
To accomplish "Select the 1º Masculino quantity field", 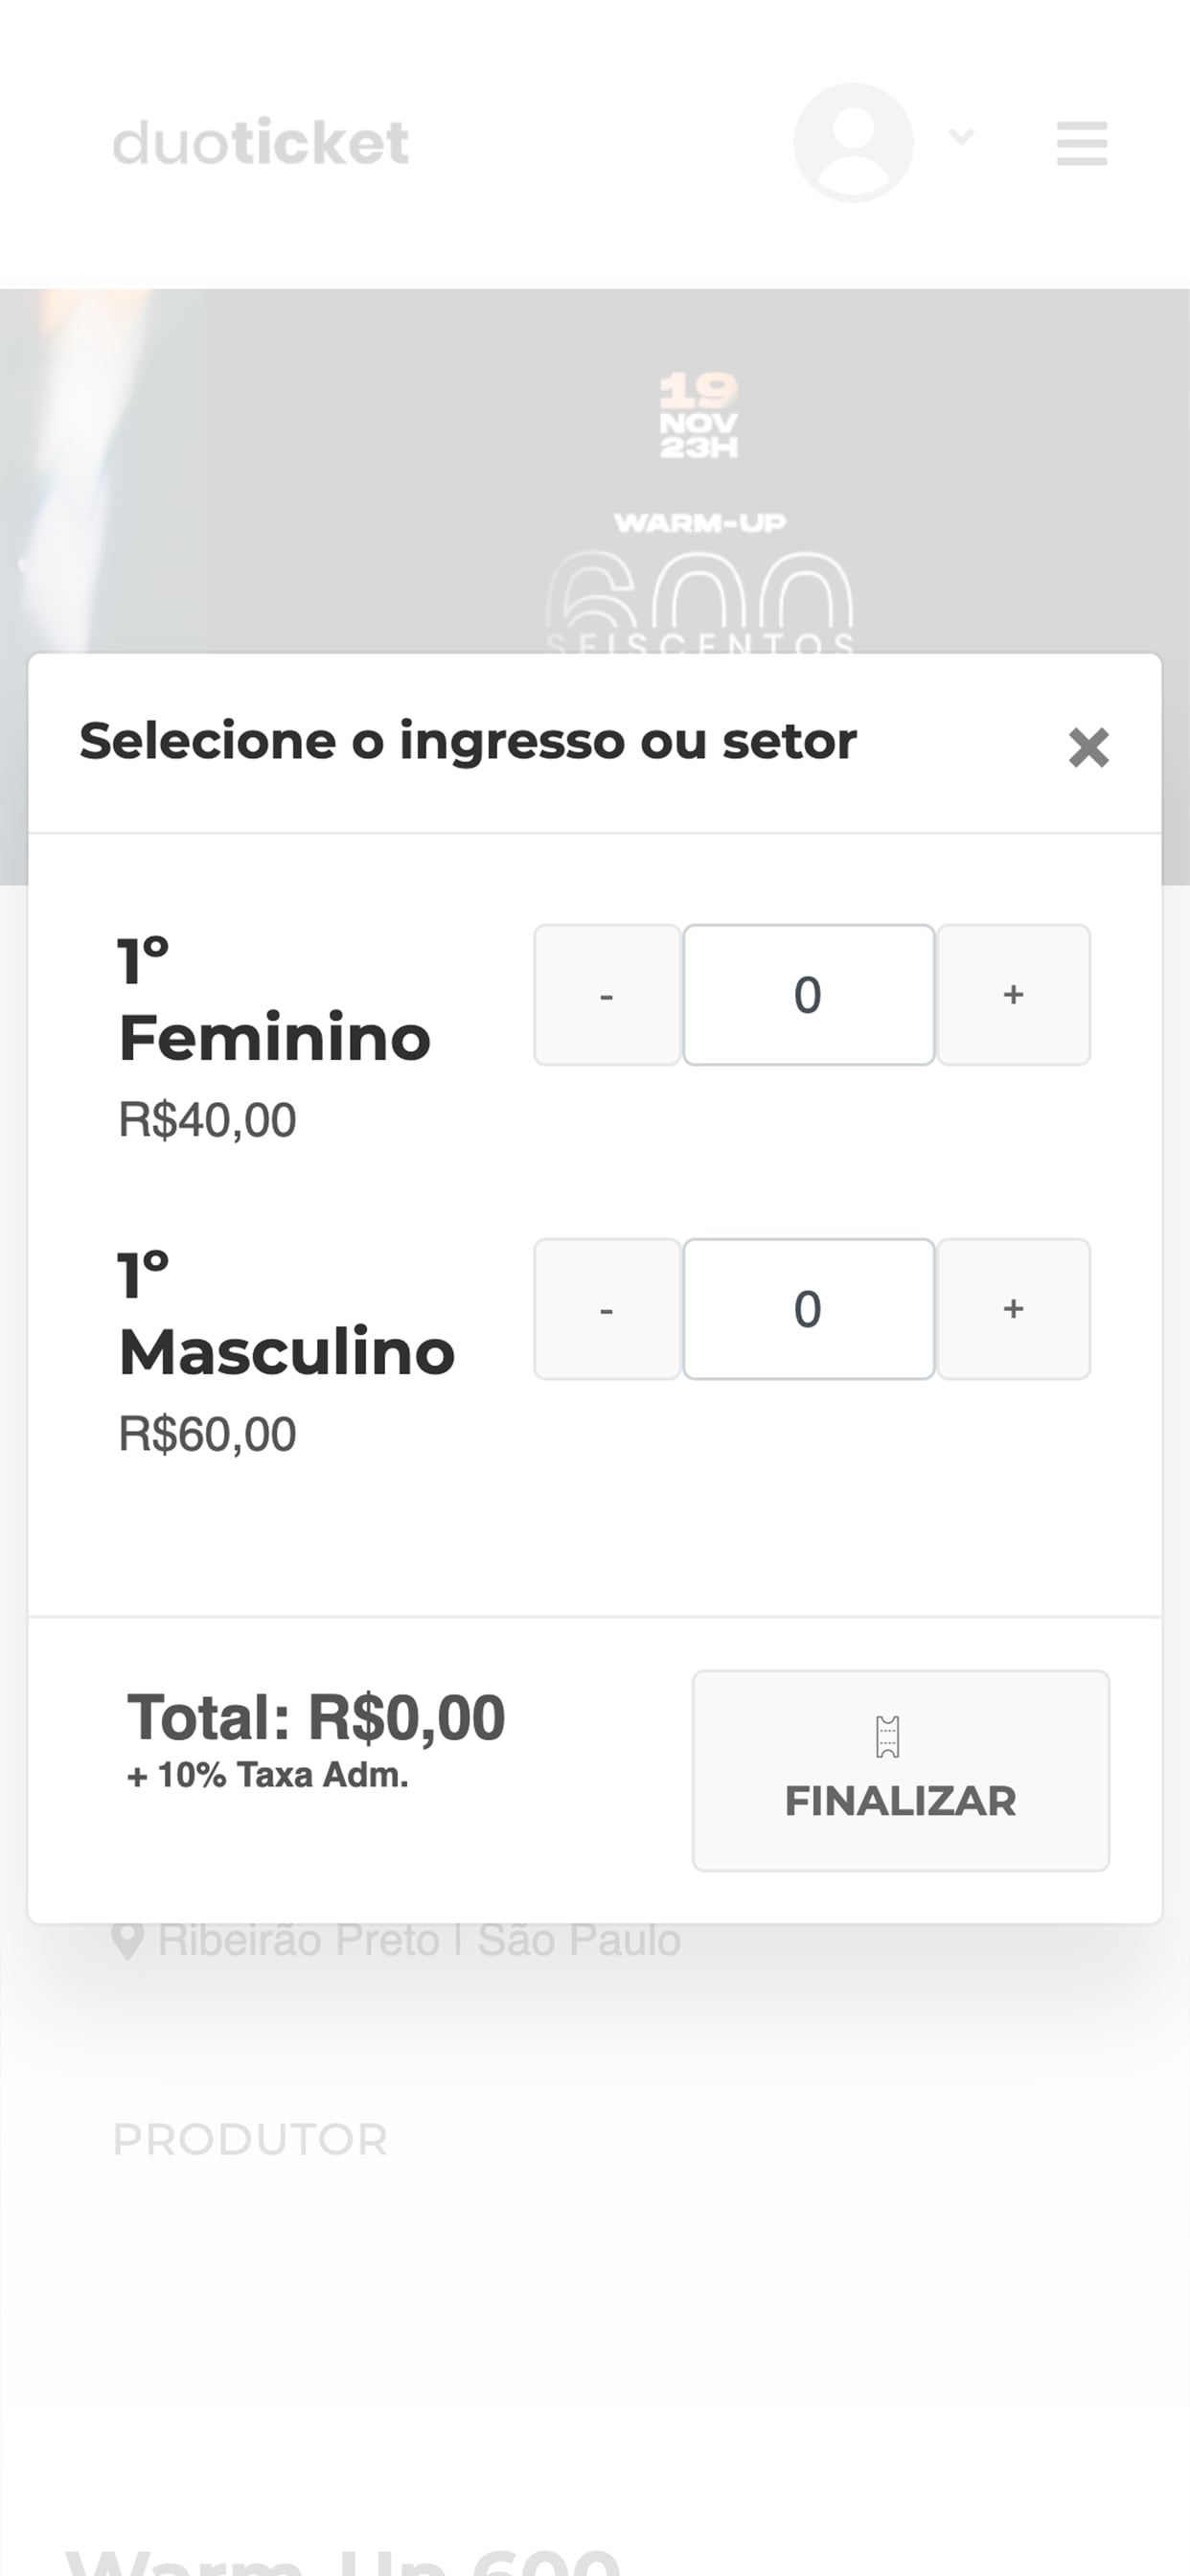I will coord(808,1309).
